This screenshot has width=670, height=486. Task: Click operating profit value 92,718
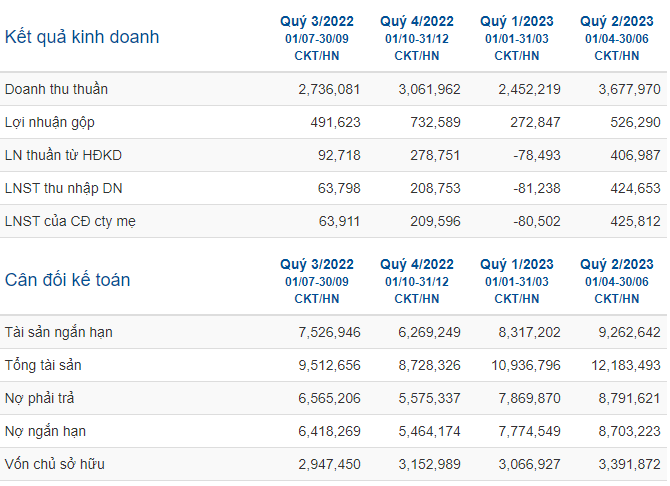[339, 155]
